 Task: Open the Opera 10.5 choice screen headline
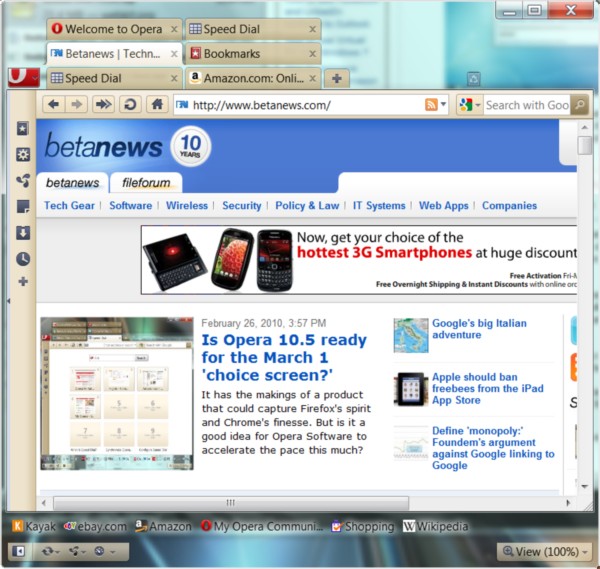[284, 357]
